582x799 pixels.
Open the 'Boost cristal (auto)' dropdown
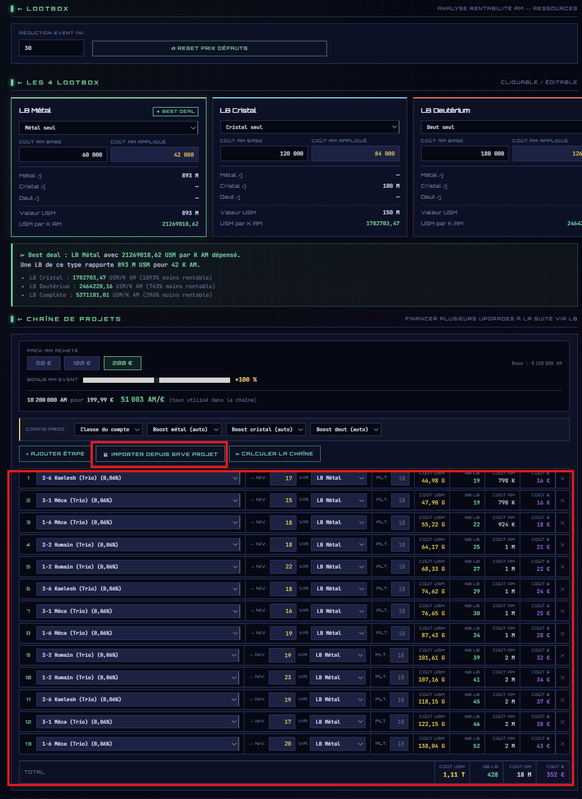tap(266, 430)
